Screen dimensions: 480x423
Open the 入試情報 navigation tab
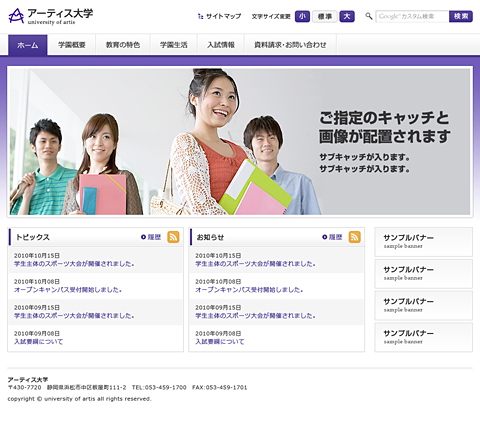221,45
